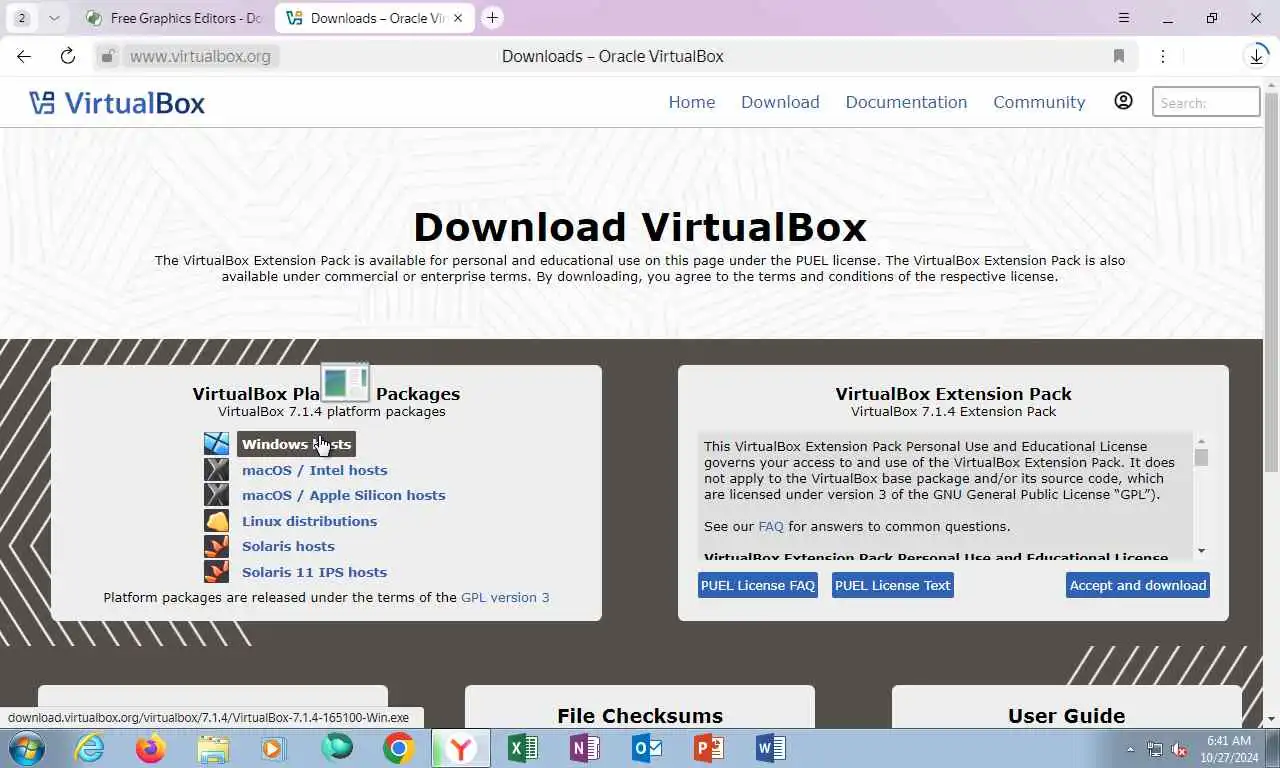Open the Download navigation item
This screenshot has height=768, width=1280.
[x=780, y=102]
